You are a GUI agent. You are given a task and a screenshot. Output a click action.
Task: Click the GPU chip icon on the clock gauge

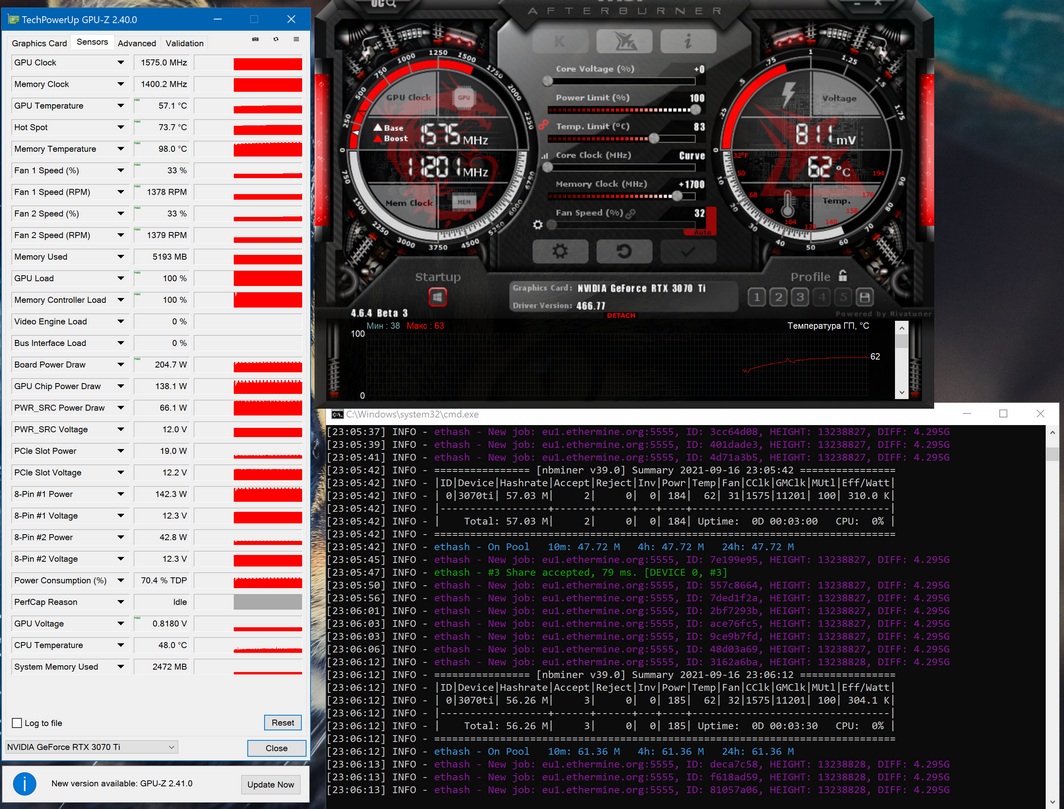click(463, 97)
